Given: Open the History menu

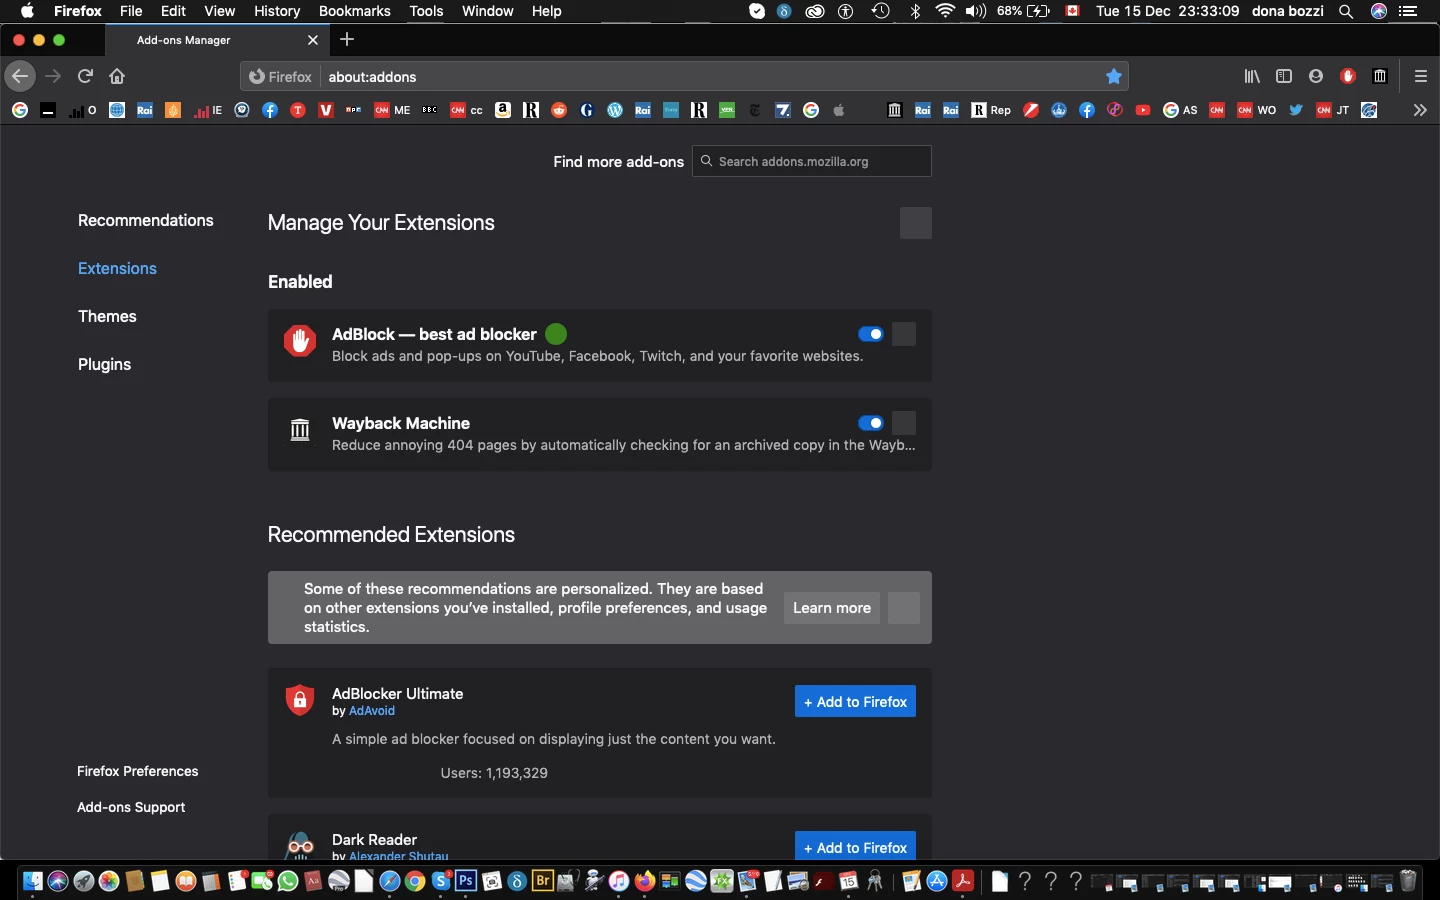Looking at the screenshot, I should (x=277, y=11).
